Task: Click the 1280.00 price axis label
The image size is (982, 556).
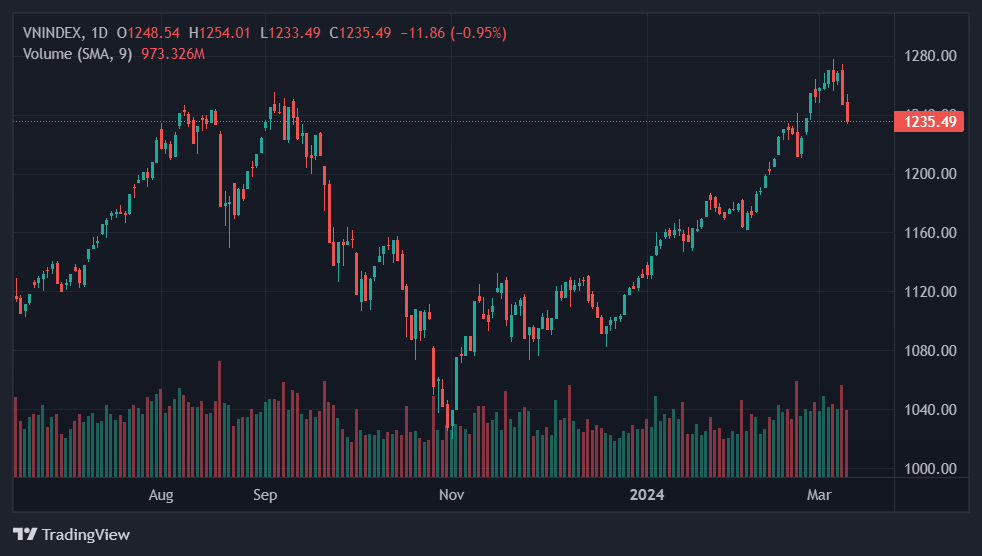Action: 930,55
